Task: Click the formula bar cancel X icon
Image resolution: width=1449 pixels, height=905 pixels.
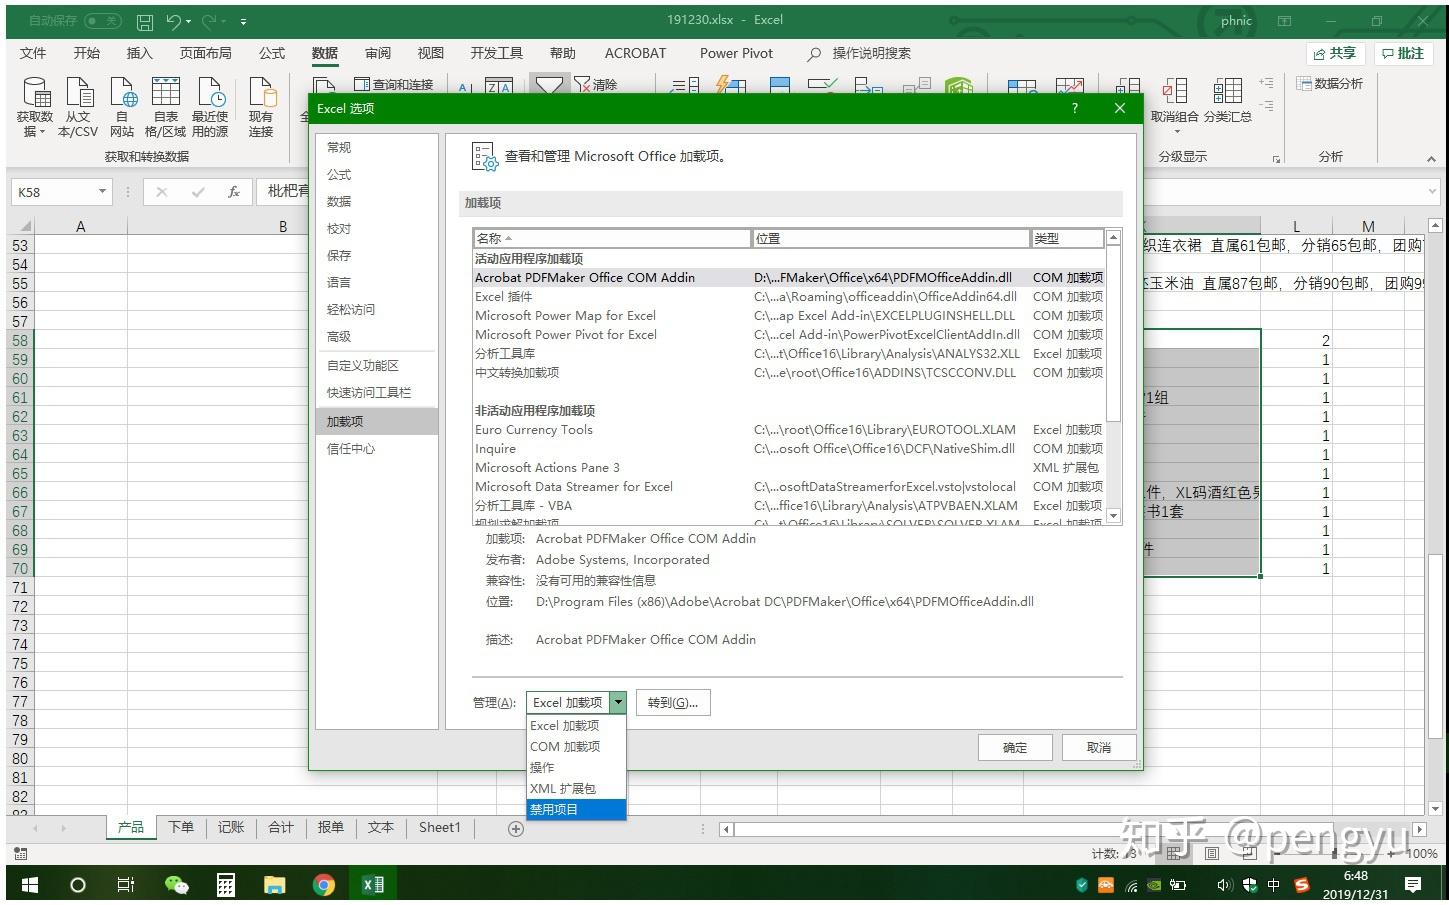Action: point(162,192)
